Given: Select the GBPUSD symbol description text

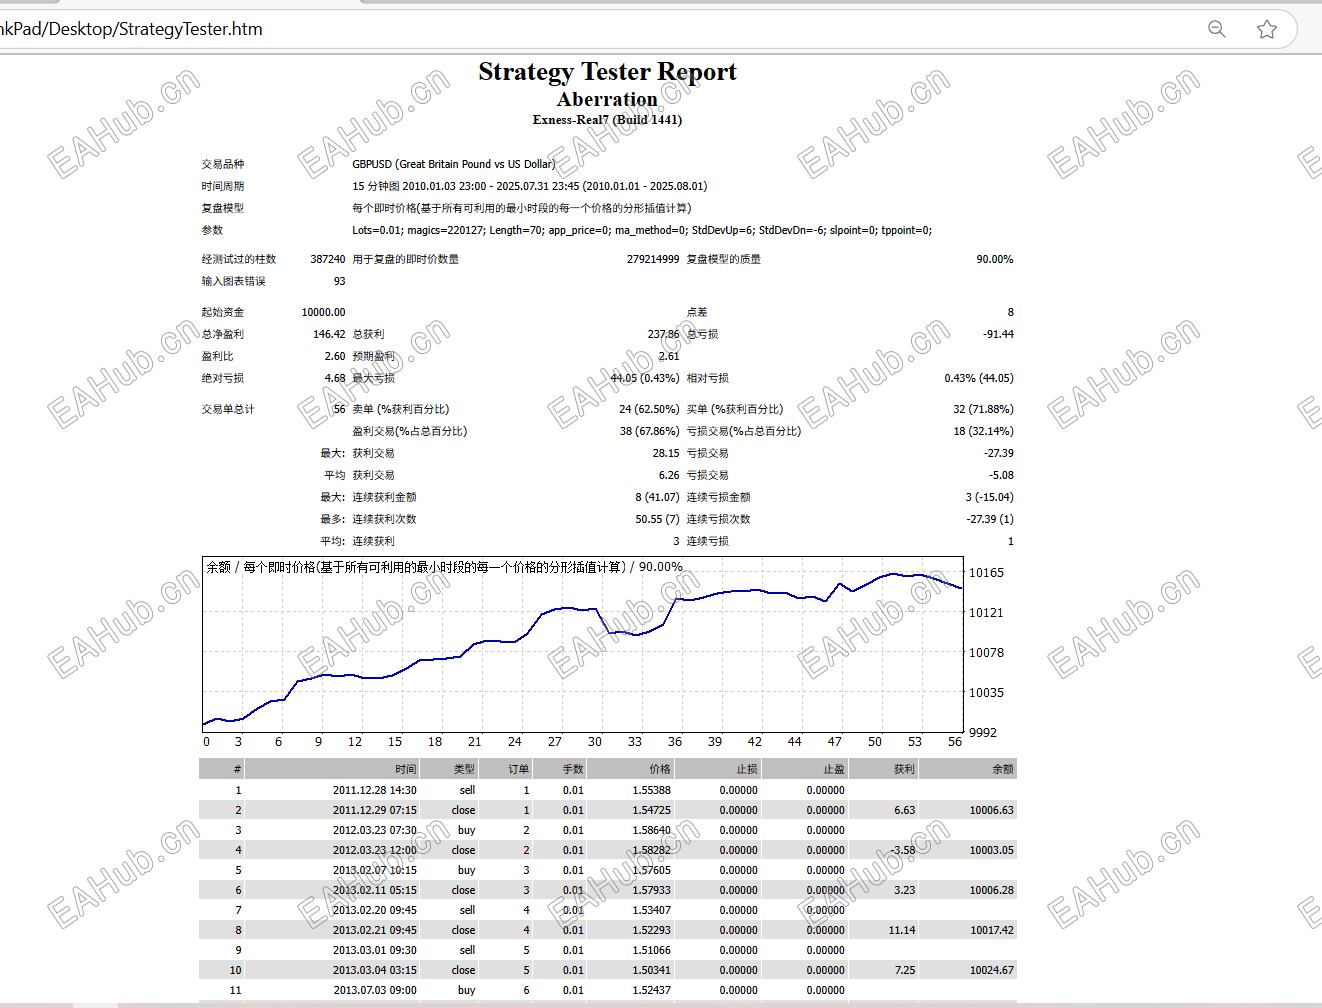Looking at the screenshot, I should 453,164.
